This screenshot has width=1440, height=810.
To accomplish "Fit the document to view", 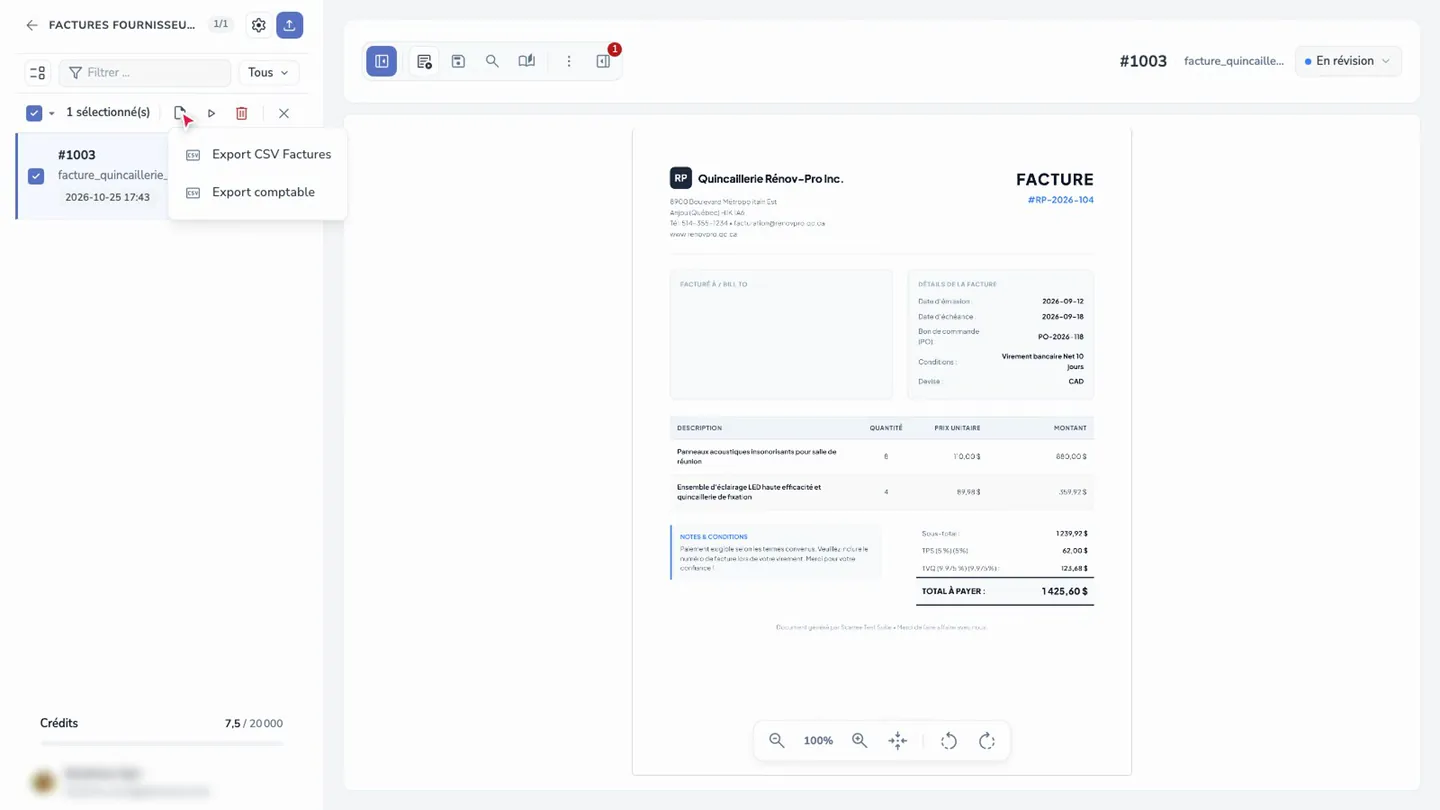I will click(898, 741).
